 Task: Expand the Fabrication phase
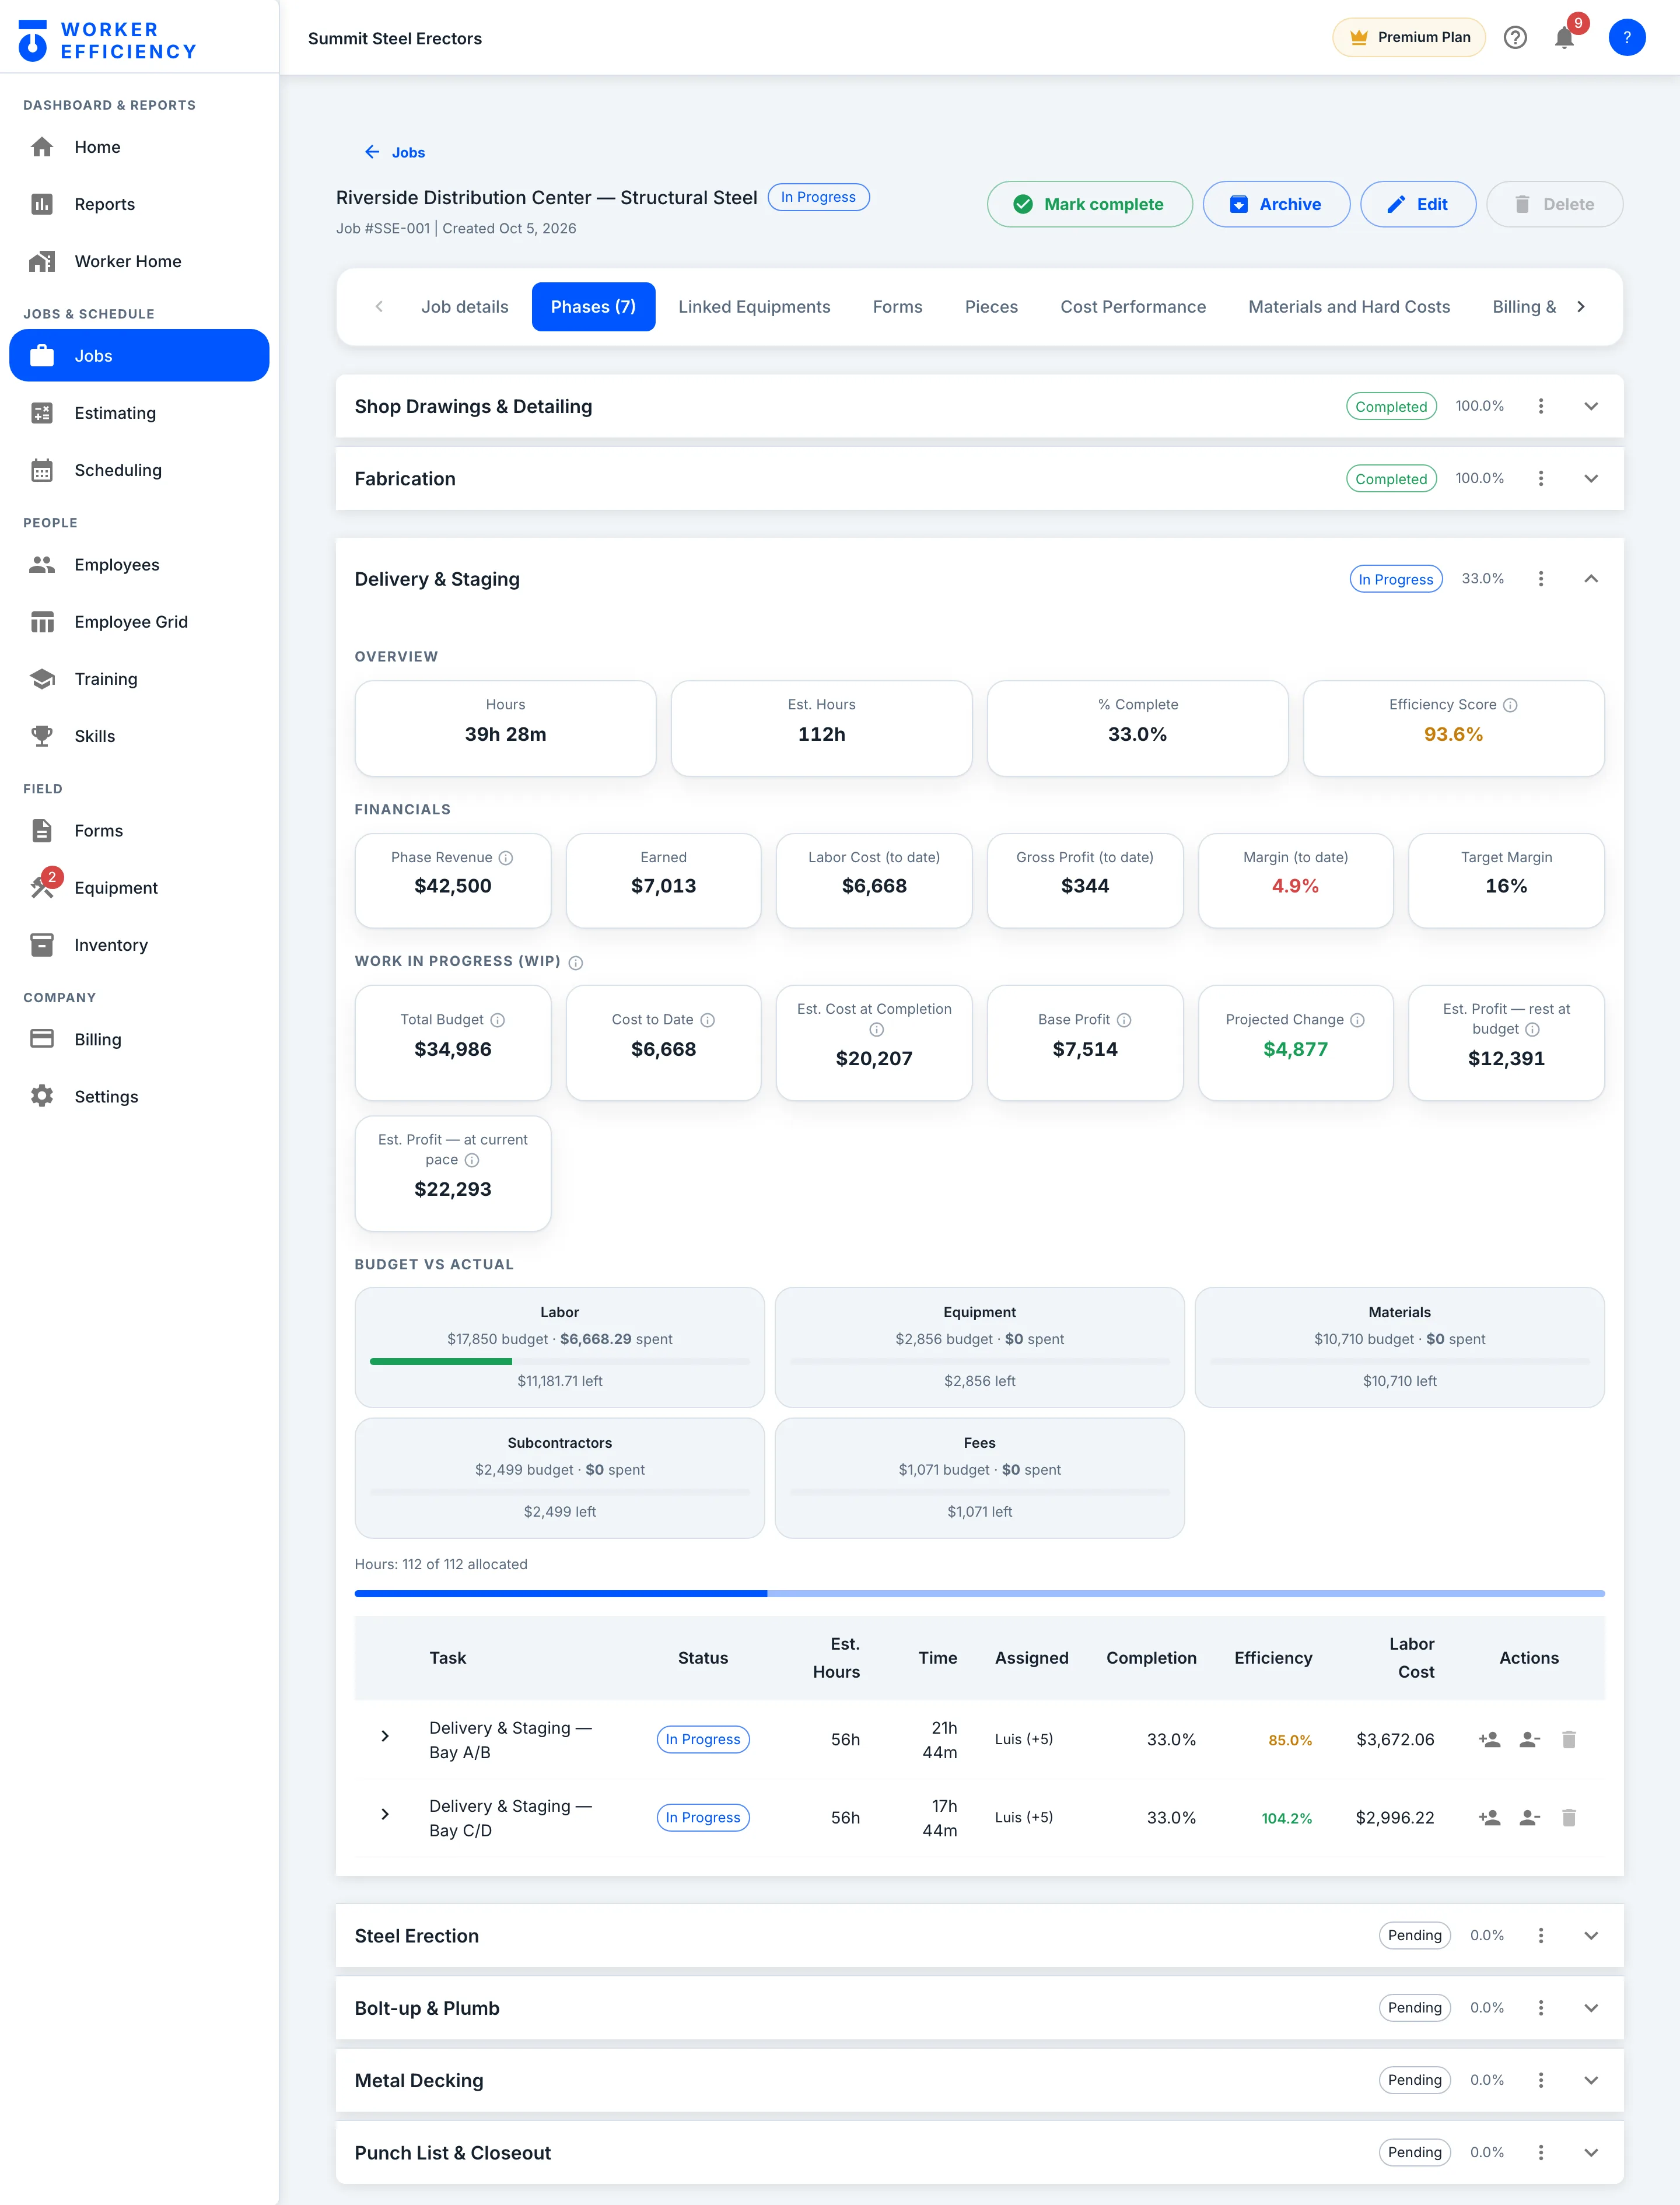[x=1591, y=479]
